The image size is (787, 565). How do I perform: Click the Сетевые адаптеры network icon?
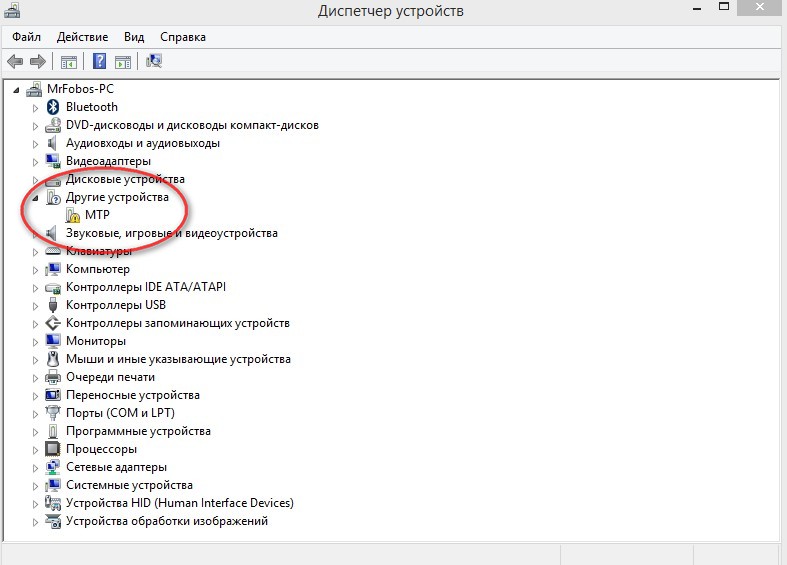tap(53, 467)
